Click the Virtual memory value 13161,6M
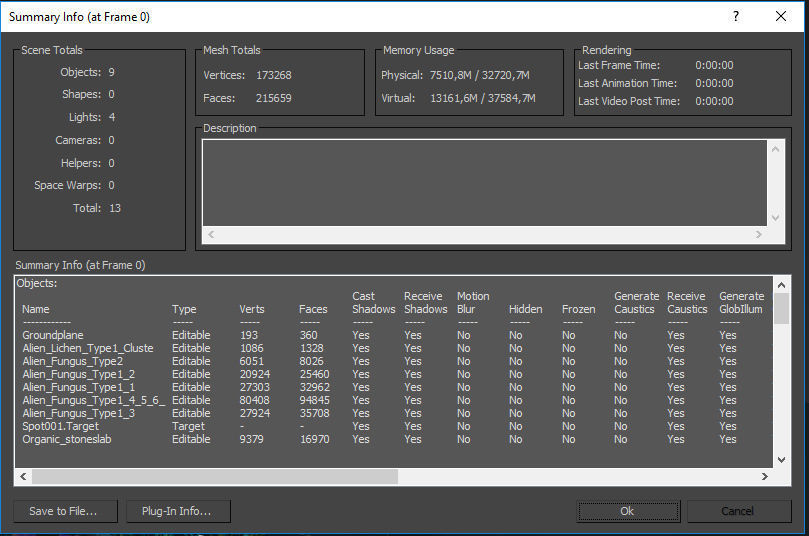The image size is (809, 536). (x=454, y=98)
